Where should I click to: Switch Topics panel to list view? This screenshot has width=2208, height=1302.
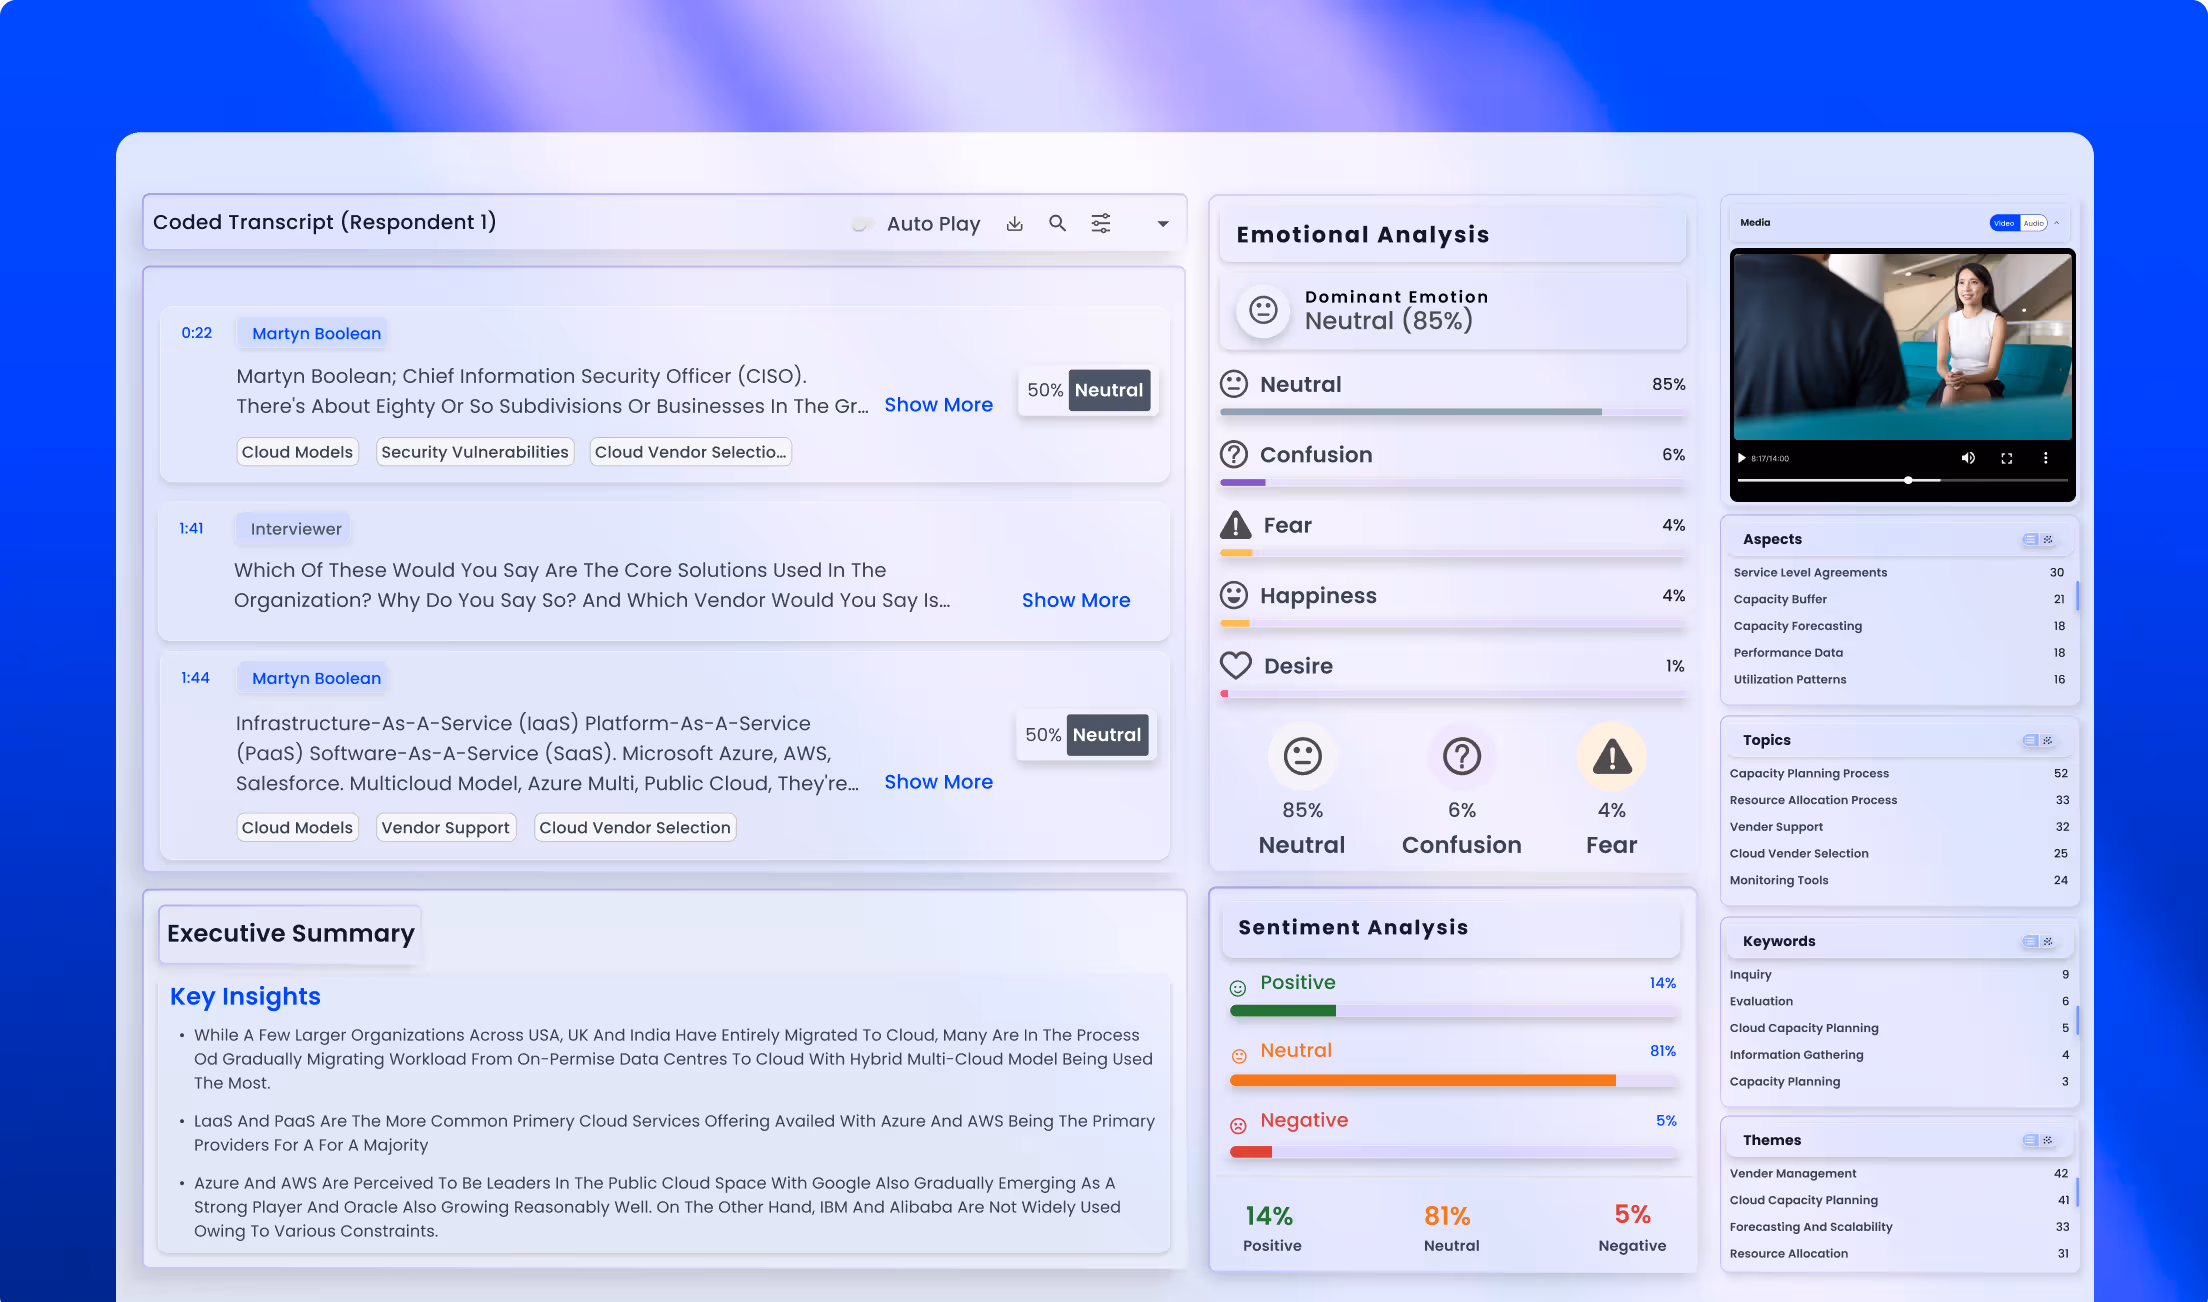point(2030,740)
